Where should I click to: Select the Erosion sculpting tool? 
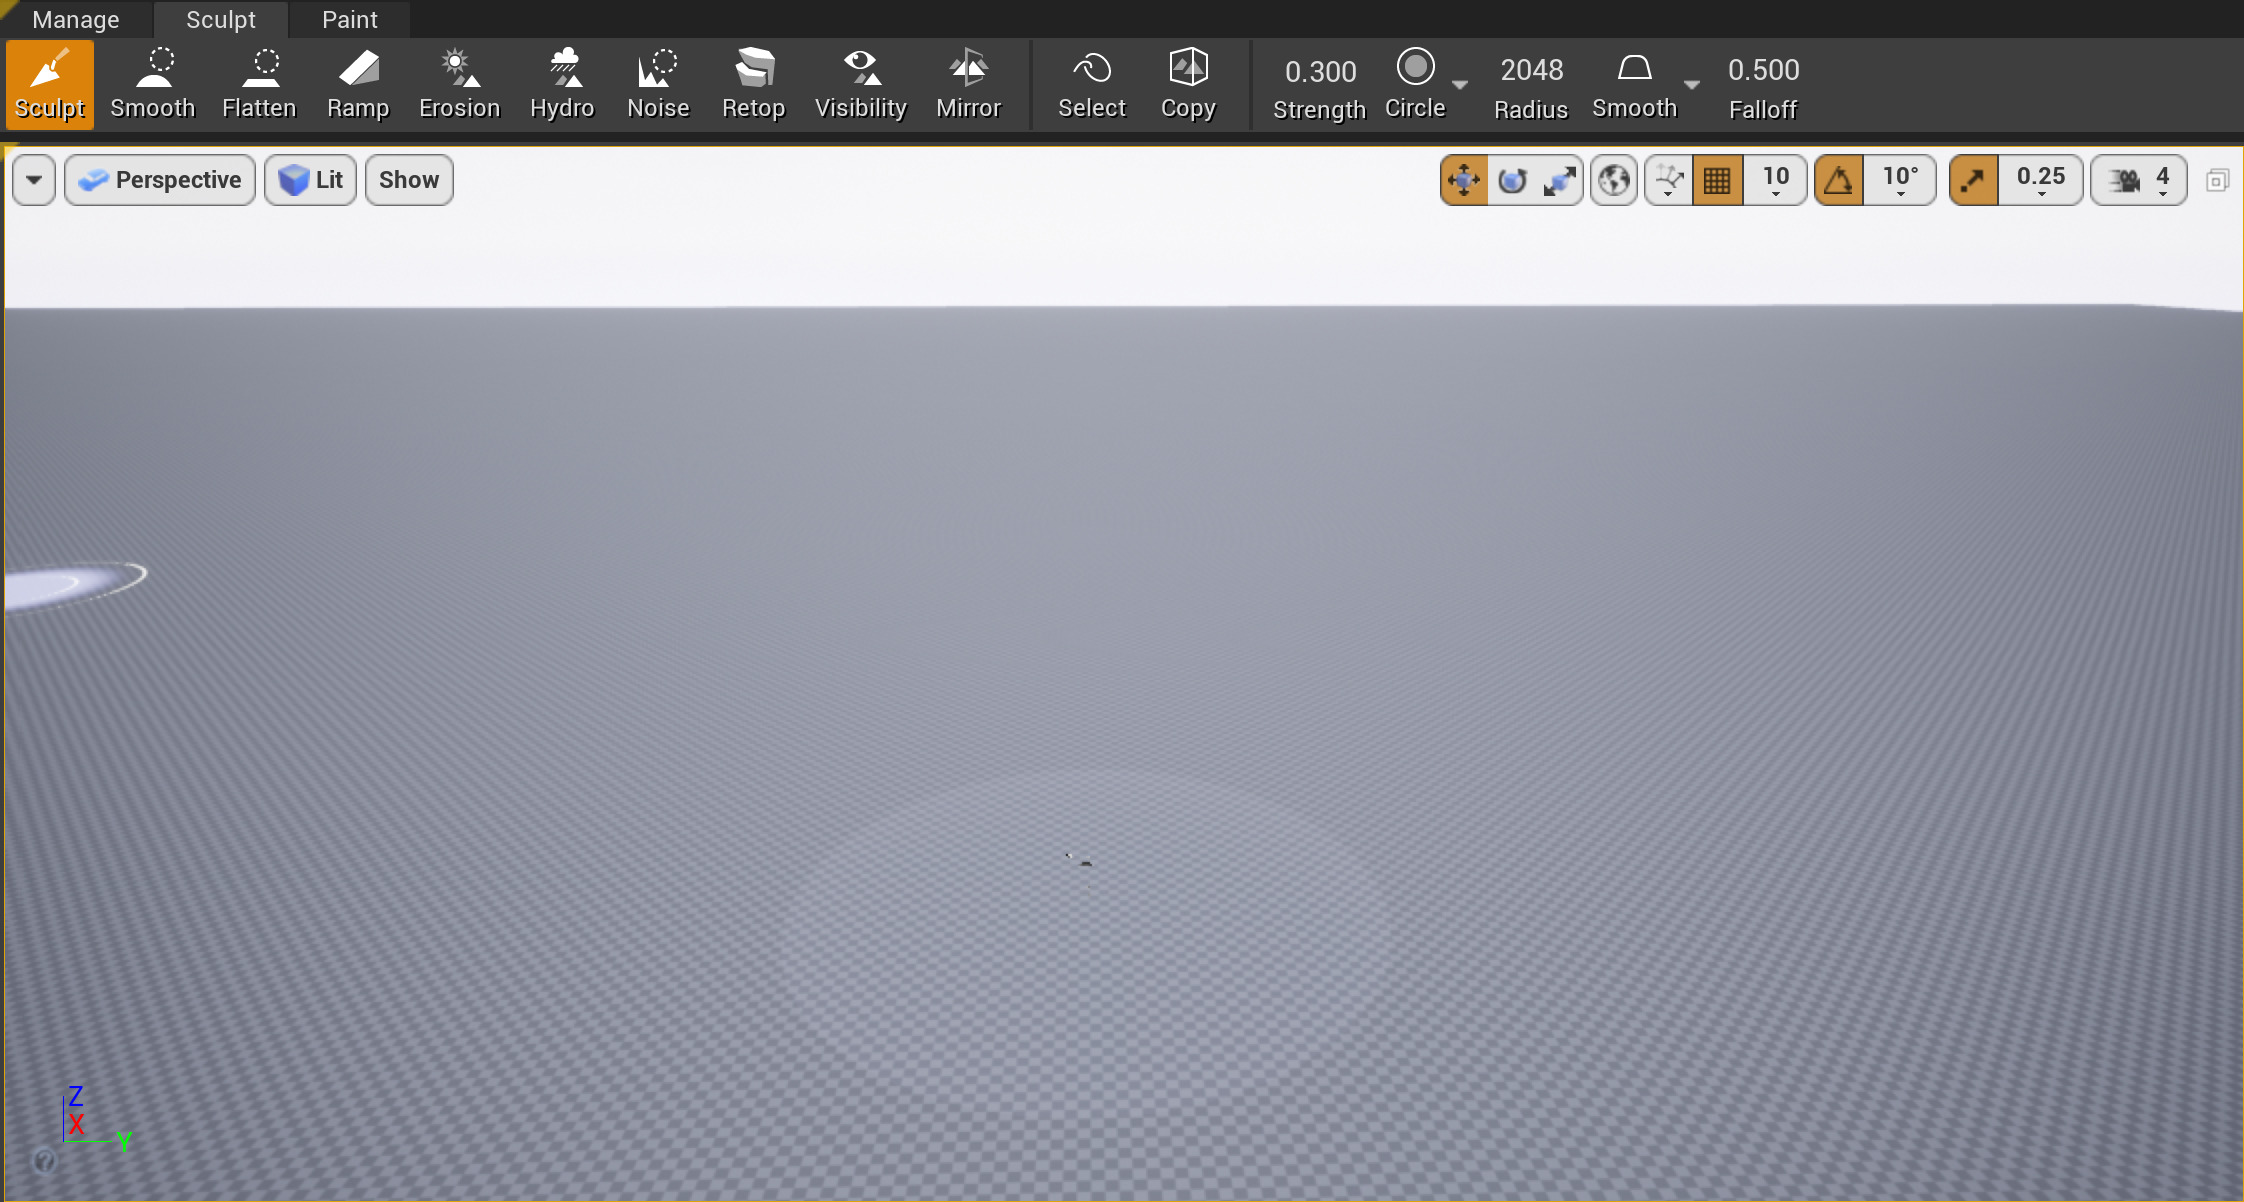(458, 85)
